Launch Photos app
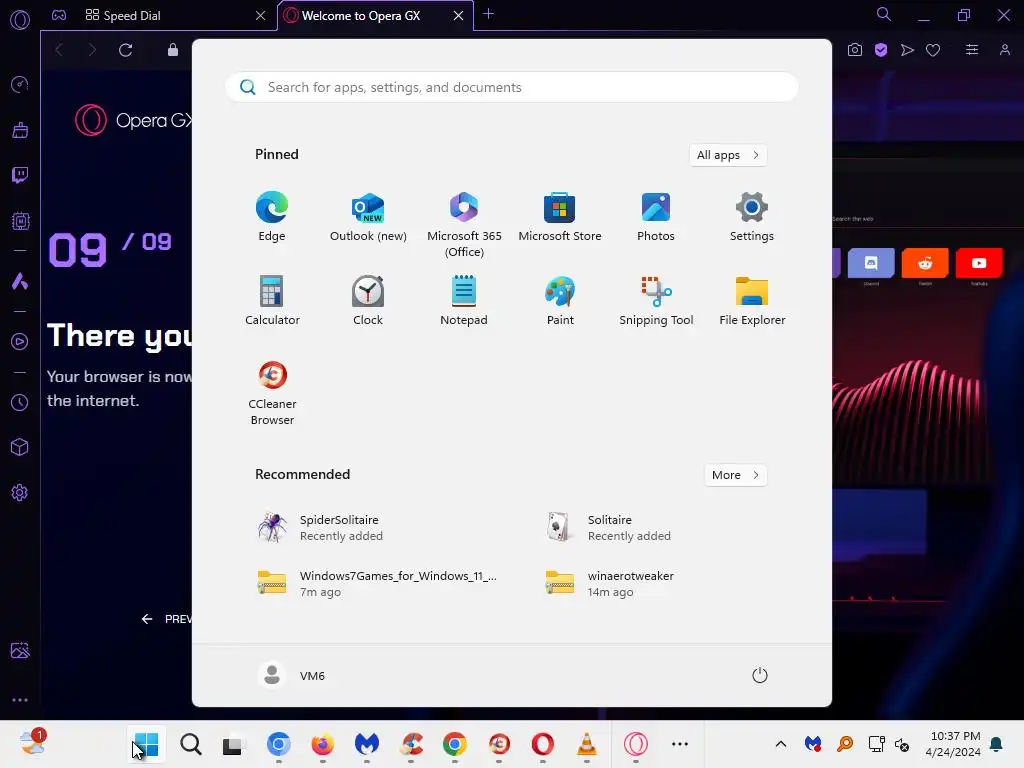The image size is (1024, 768). click(x=656, y=217)
